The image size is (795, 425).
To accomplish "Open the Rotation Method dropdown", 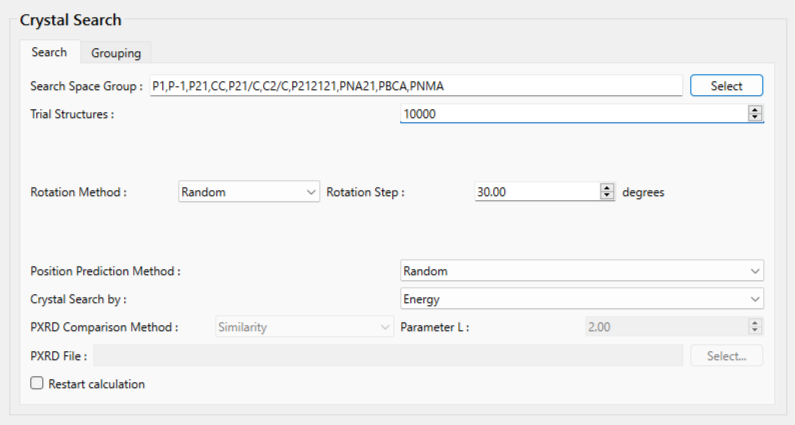I will click(247, 192).
